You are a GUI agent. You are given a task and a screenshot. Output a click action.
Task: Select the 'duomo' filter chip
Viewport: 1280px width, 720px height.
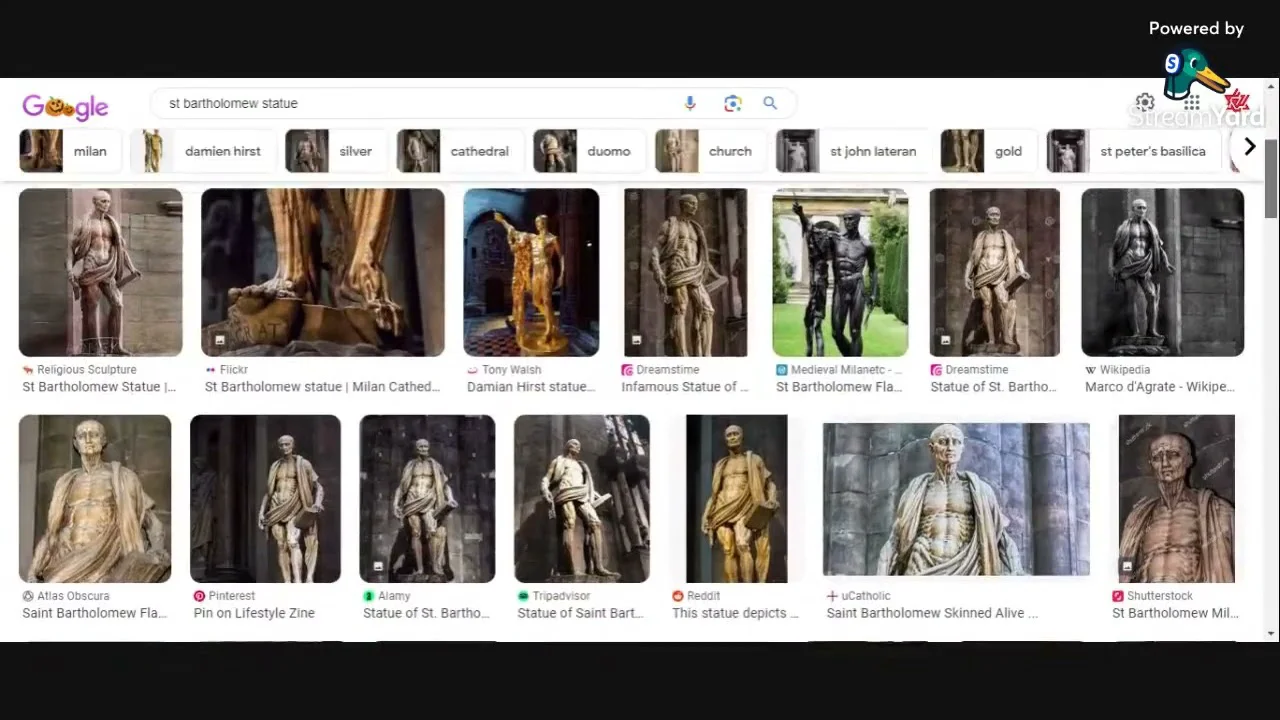[x=587, y=151]
